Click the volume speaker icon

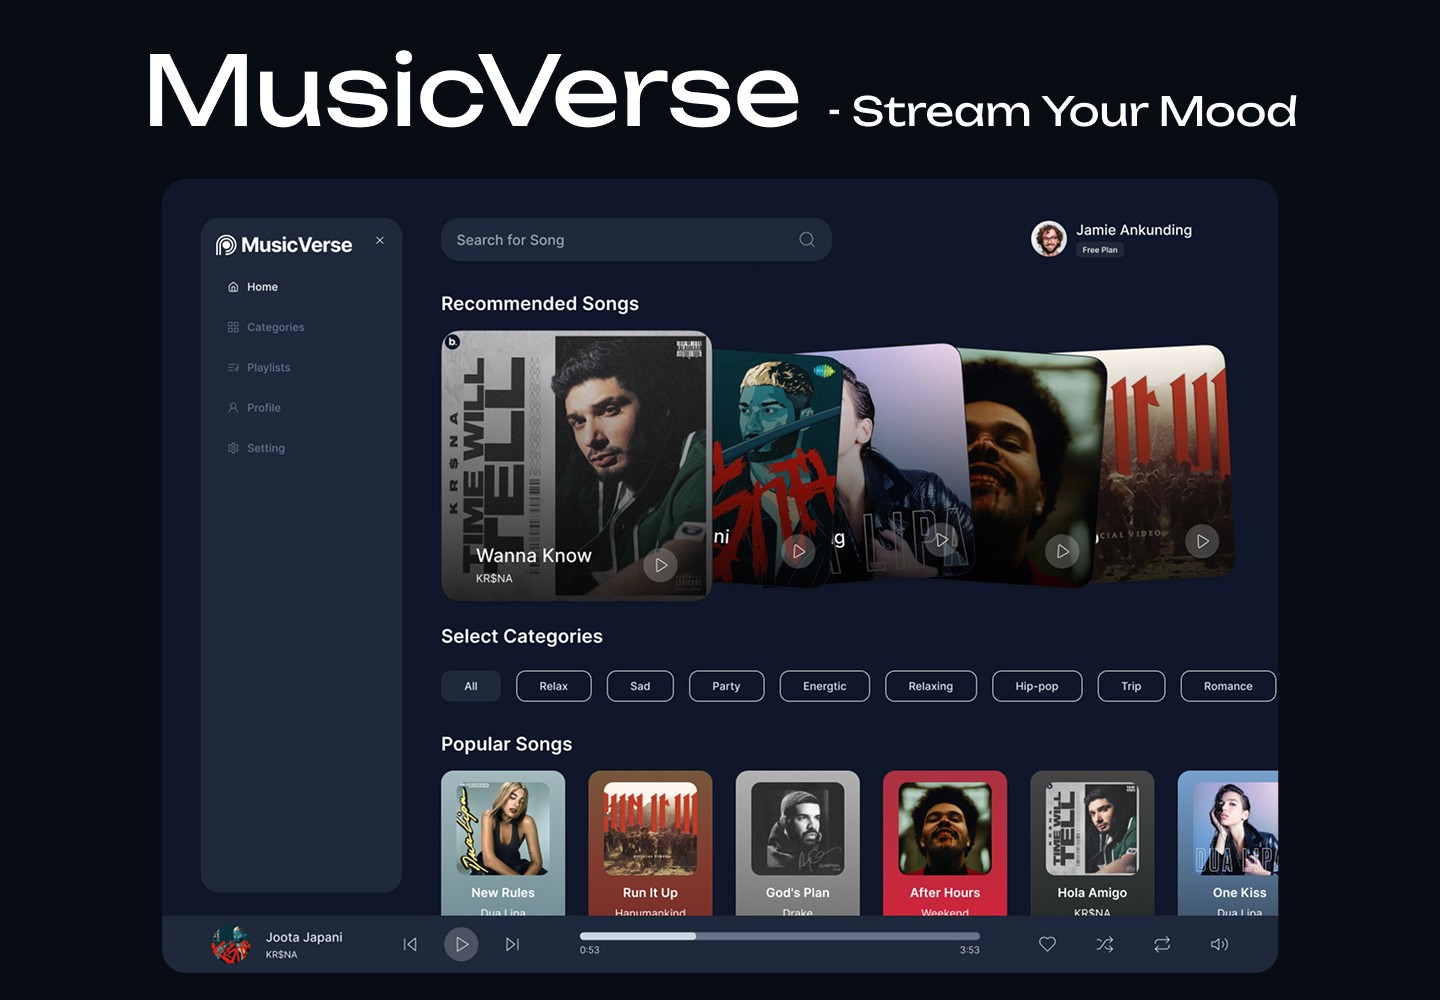click(x=1219, y=944)
